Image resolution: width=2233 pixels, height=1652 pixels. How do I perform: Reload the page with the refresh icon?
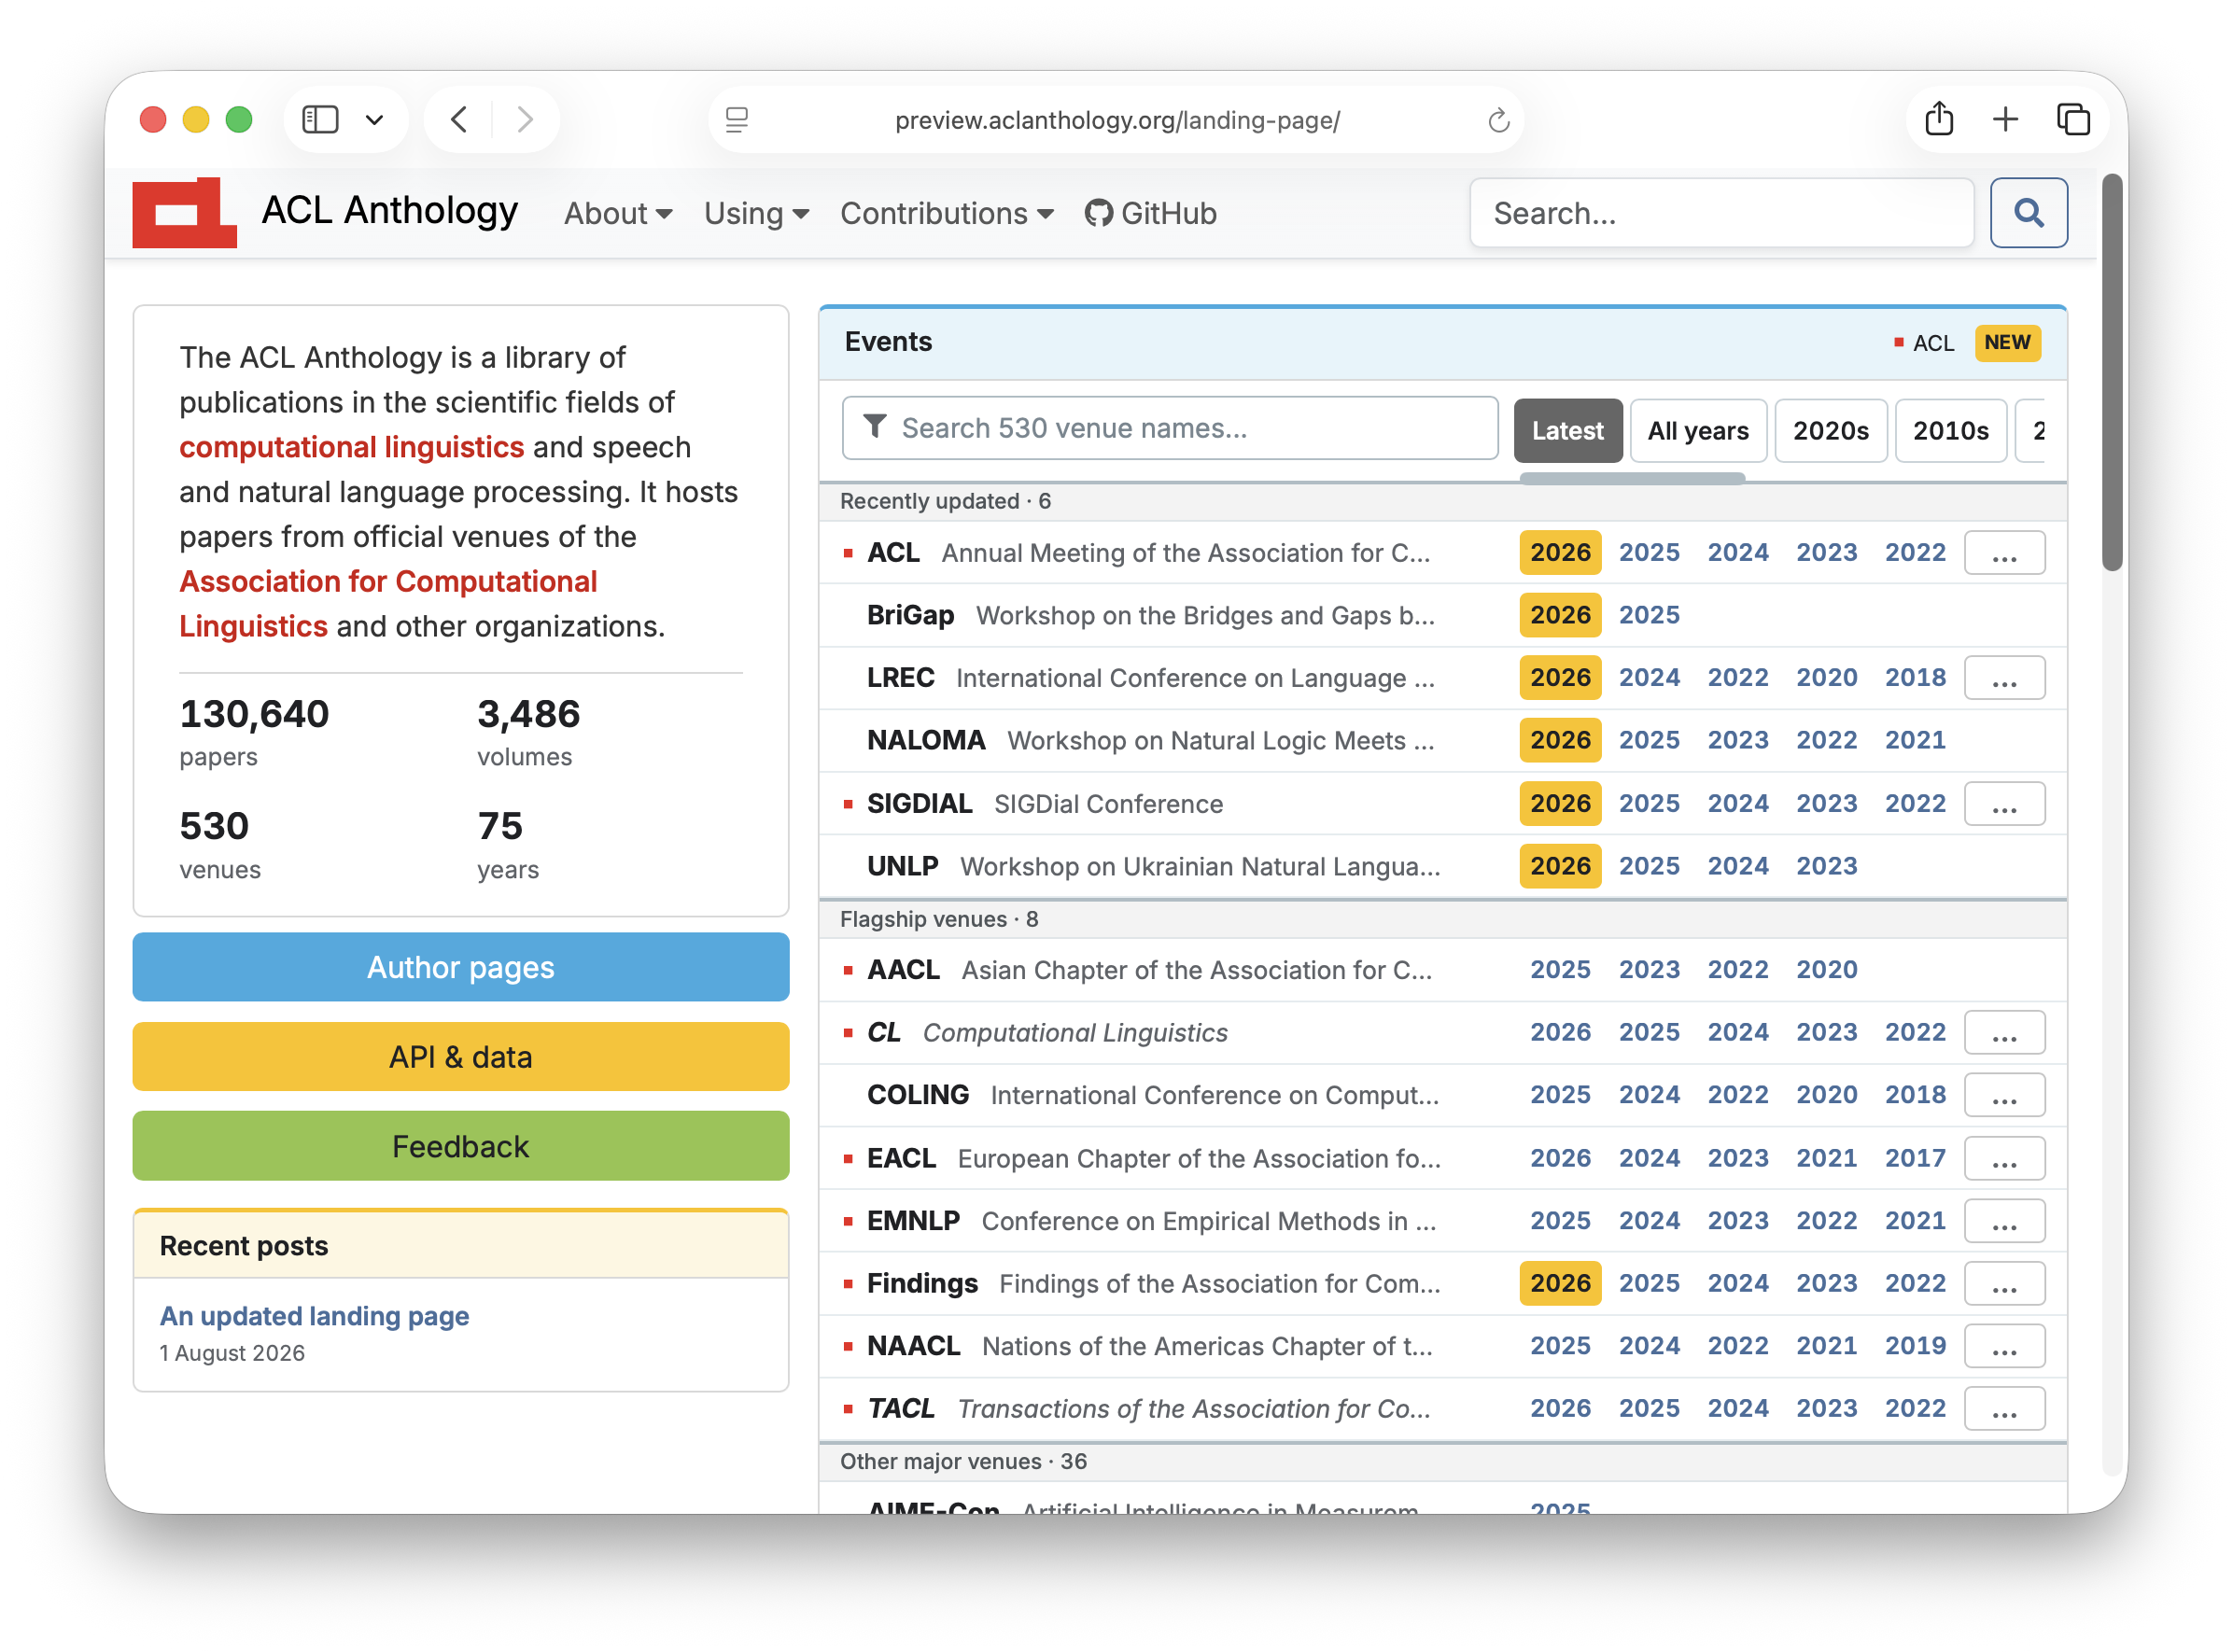pos(1497,121)
